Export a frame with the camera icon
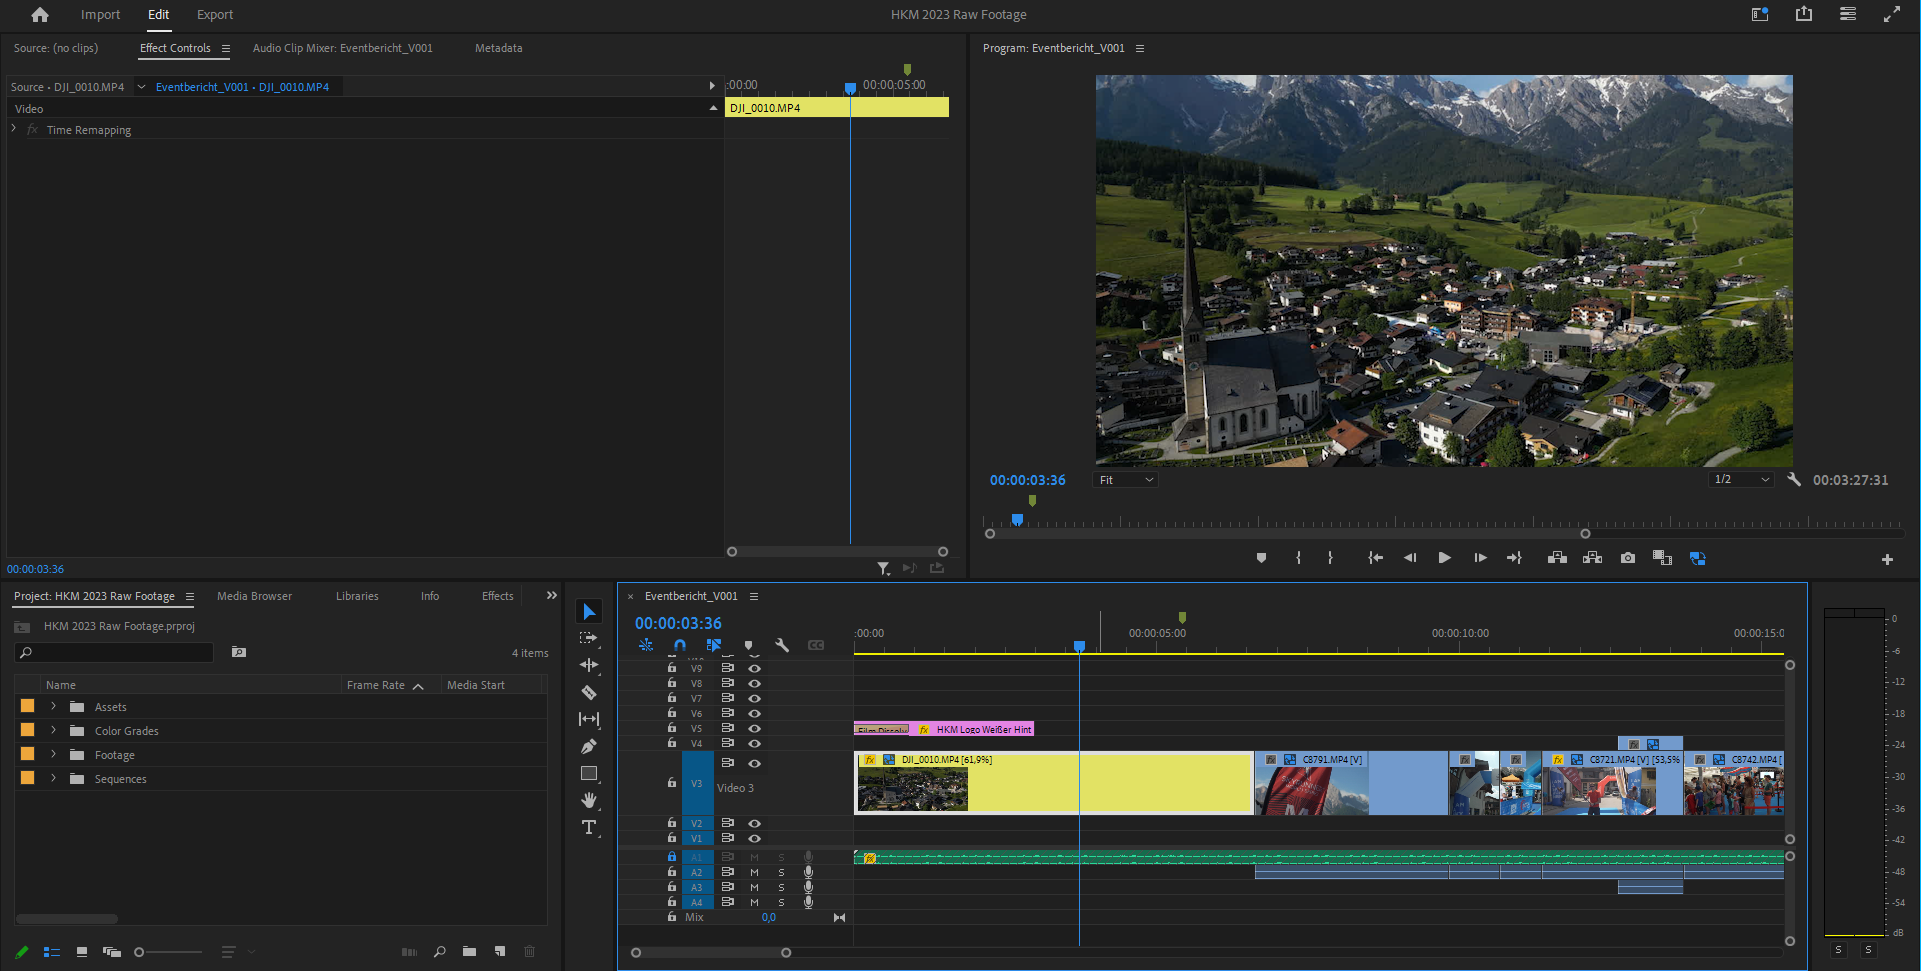This screenshot has width=1921, height=971. (x=1628, y=558)
